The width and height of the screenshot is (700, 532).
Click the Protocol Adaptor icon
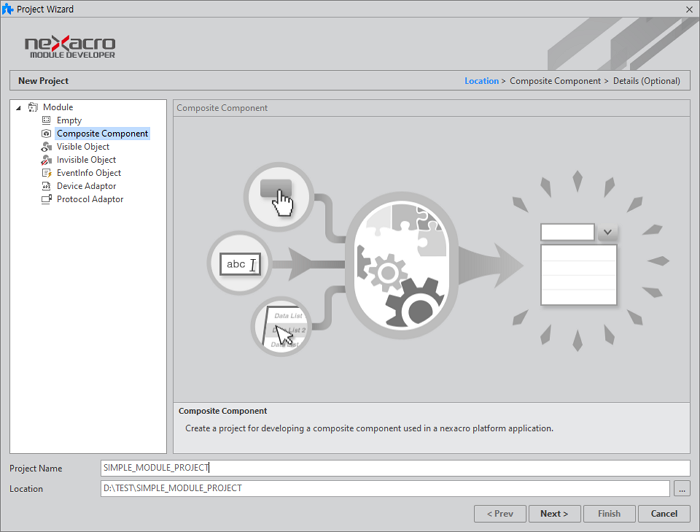tap(46, 199)
